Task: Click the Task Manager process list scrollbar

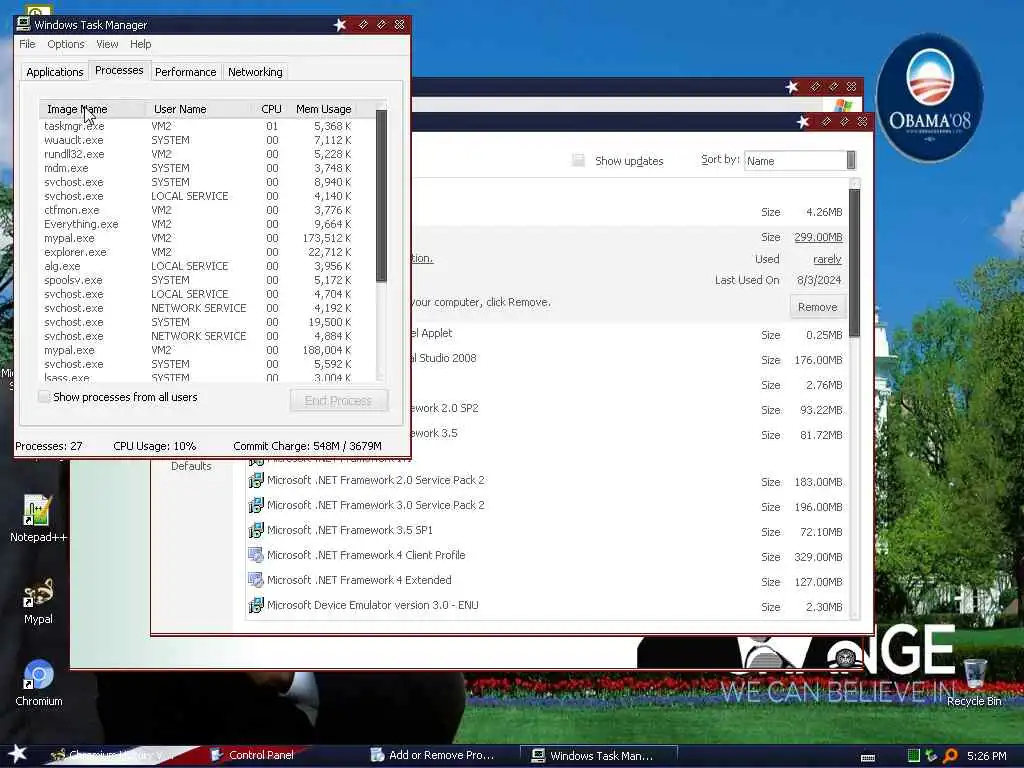Action: click(x=381, y=196)
